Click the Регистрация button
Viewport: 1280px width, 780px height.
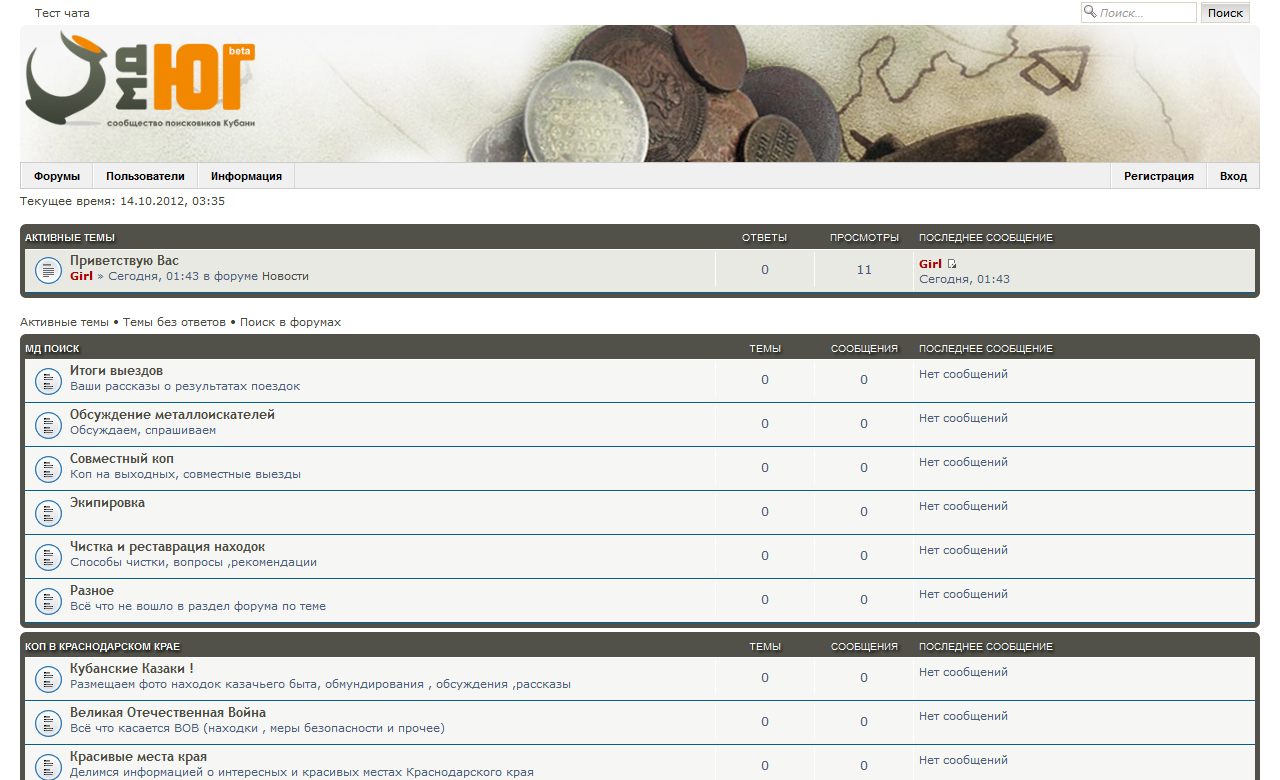pyautogui.click(x=1158, y=176)
